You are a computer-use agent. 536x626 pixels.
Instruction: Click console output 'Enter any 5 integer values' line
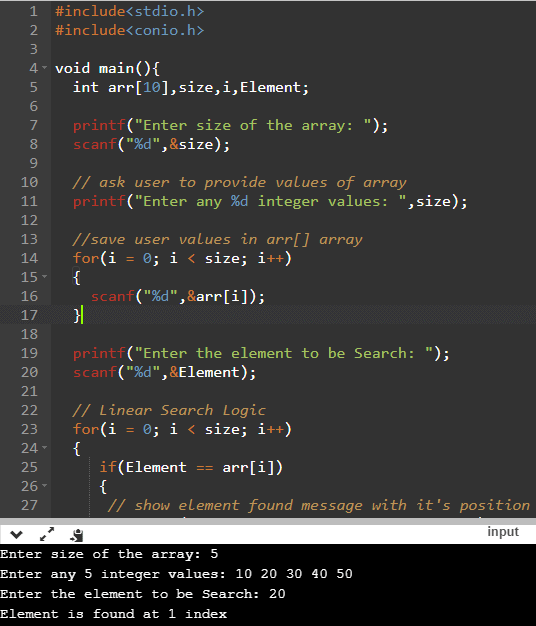176,574
